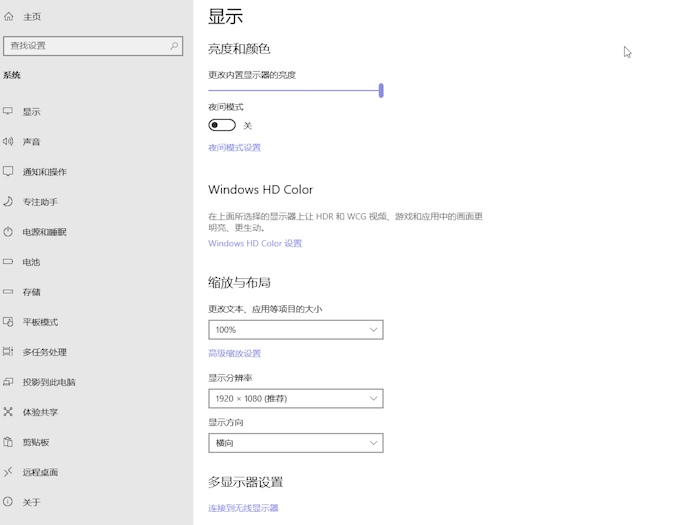Click the About info icon

pos(8,502)
